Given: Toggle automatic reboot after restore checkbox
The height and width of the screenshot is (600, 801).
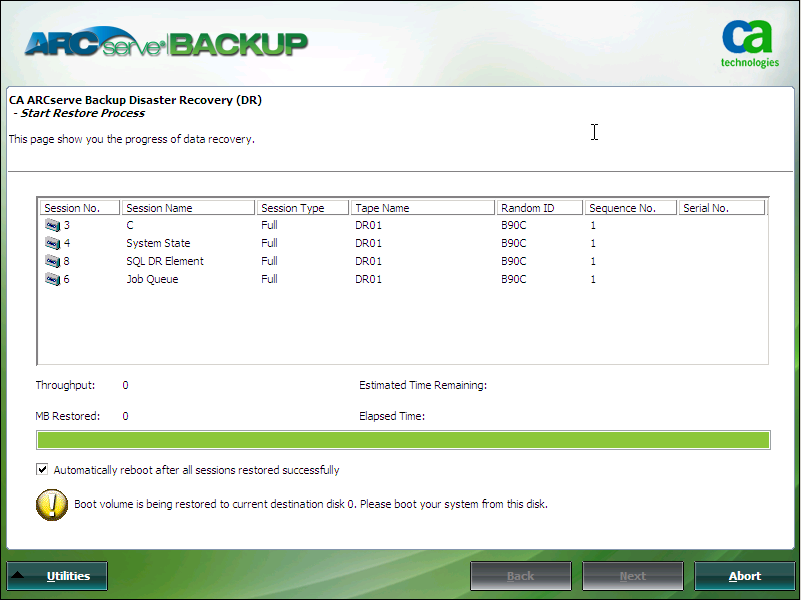Looking at the screenshot, I should click(x=42, y=469).
